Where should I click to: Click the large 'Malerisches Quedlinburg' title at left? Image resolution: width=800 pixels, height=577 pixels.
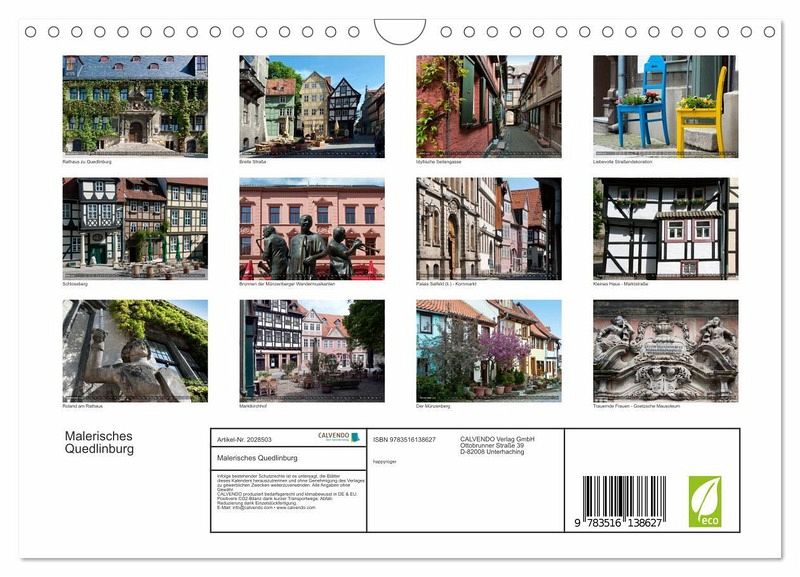pyautogui.click(x=99, y=442)
